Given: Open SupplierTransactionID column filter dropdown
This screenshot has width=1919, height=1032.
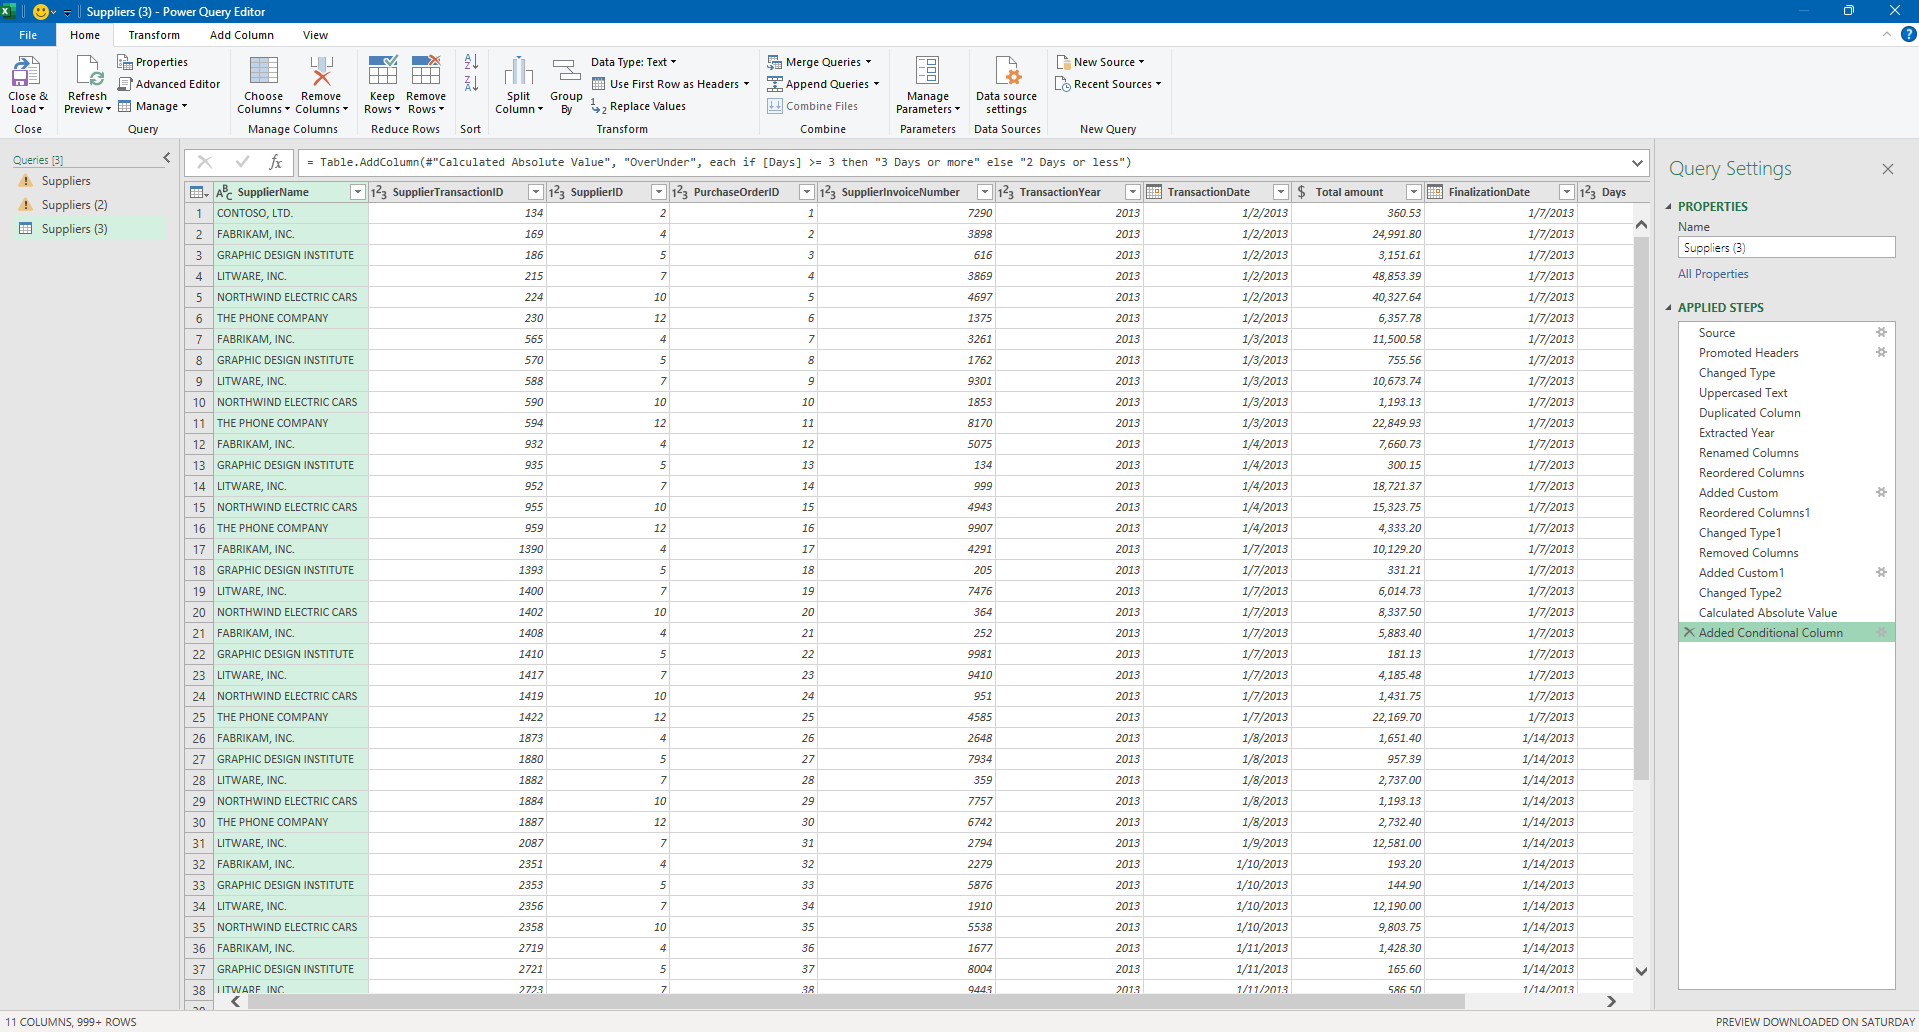Looking at the screenshot, I should tap(536, 192).
